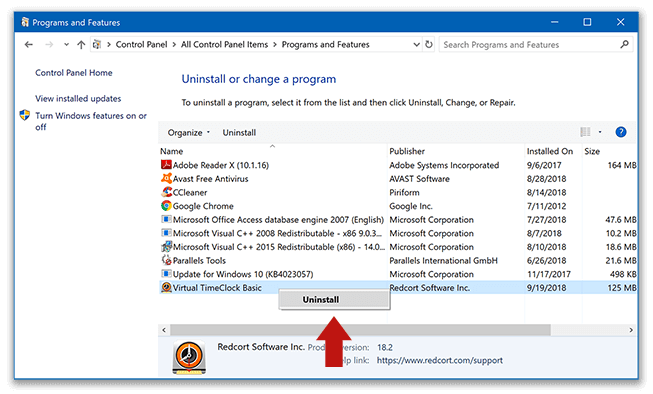Click the forward navigation arrow
The width and height of the screenshot is (653, 394).
point(49,45)
